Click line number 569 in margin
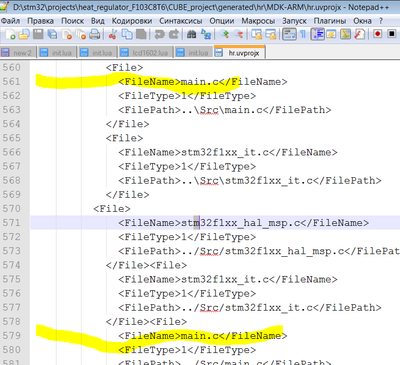This screenshot has width=400, height=365. point(12,195)
